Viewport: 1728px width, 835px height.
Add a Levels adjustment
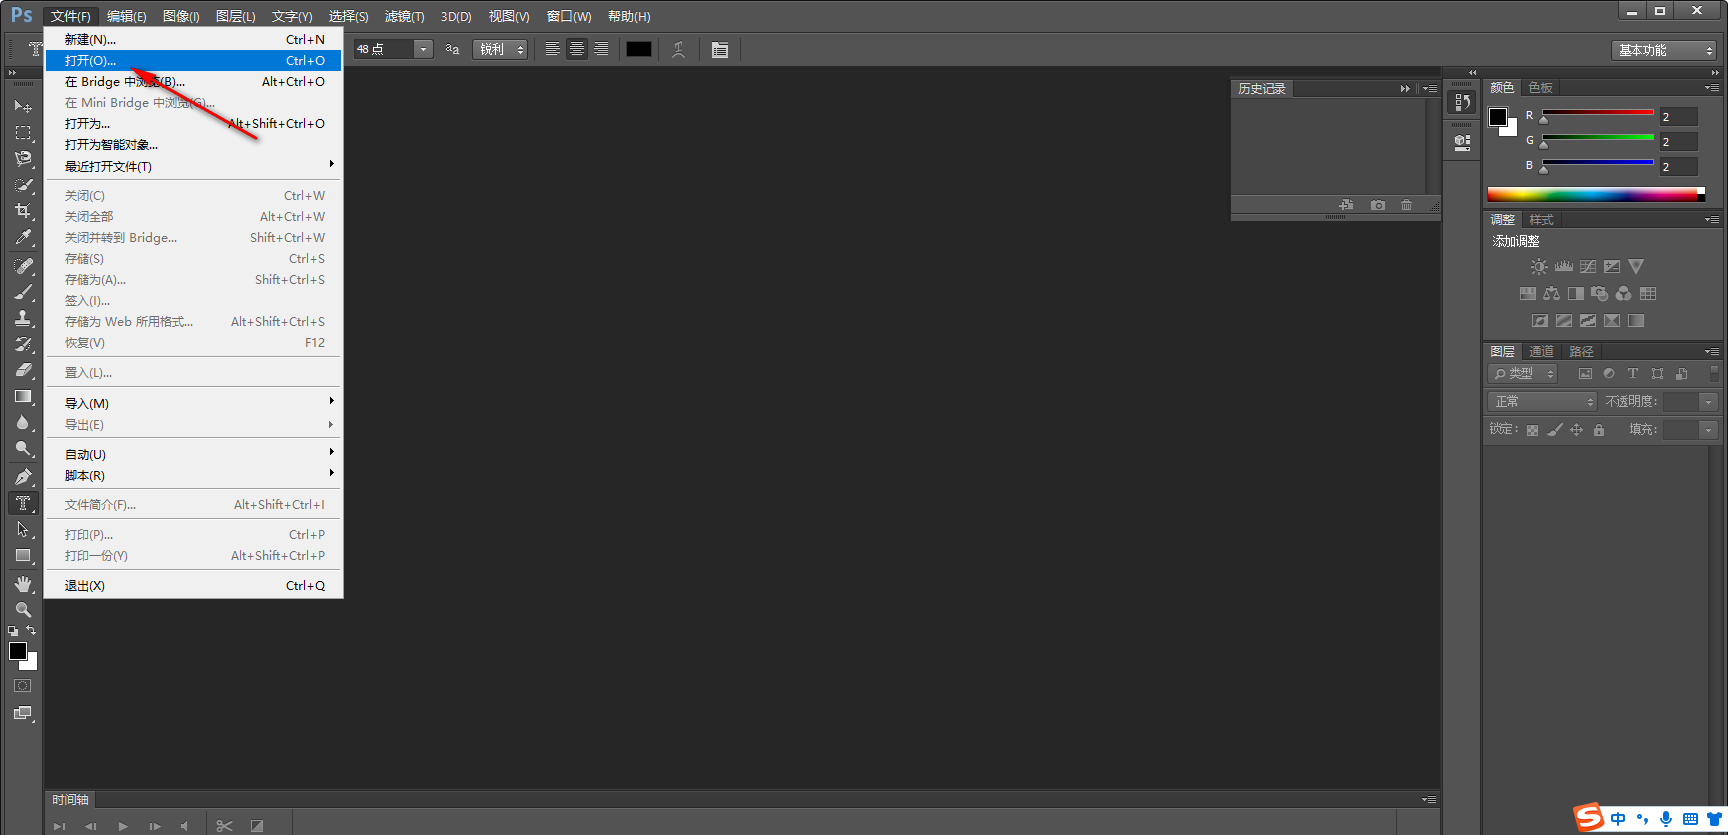[x=1564, y=267]
